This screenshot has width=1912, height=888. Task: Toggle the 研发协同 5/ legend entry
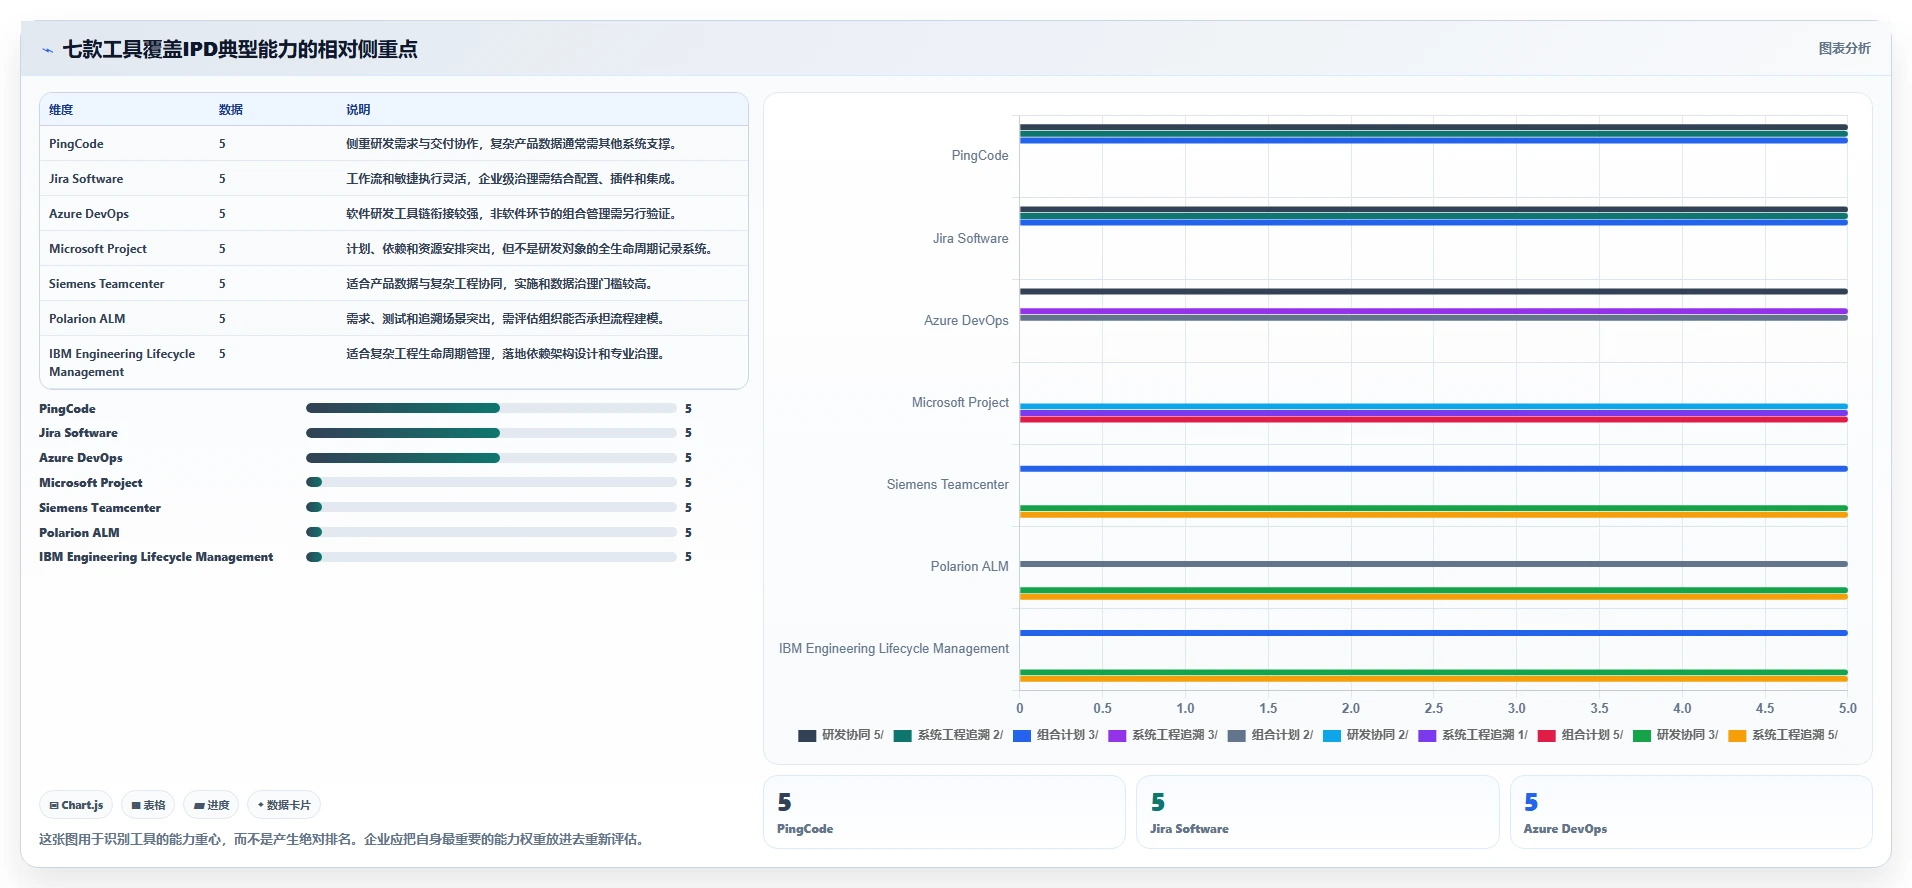point(841,735)
